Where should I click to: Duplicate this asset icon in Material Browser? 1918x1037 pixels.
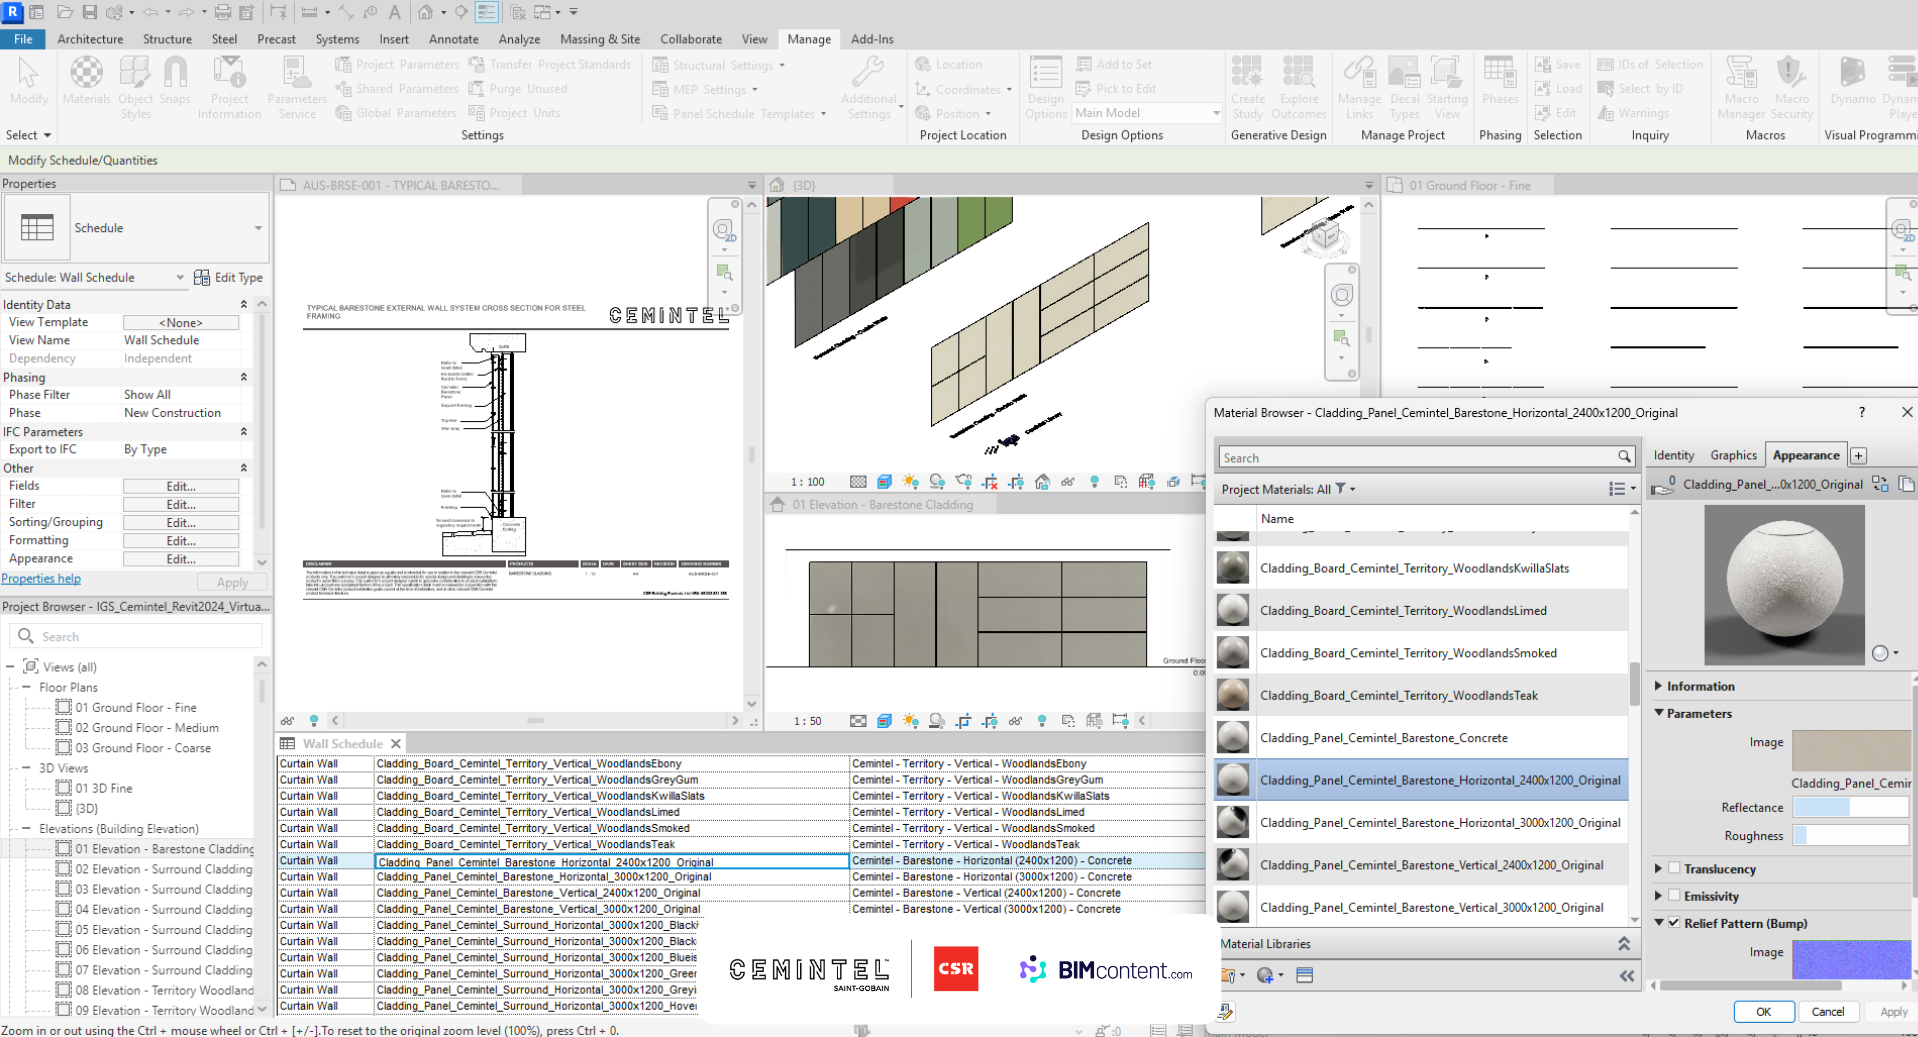pyautogui.click(x=1906, y=484)
